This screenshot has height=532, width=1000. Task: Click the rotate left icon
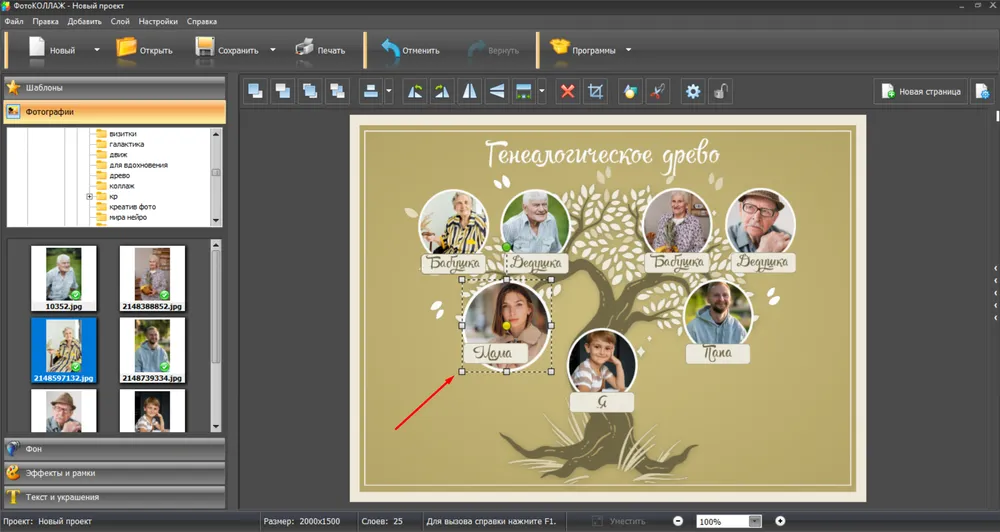tap(415, 92)
